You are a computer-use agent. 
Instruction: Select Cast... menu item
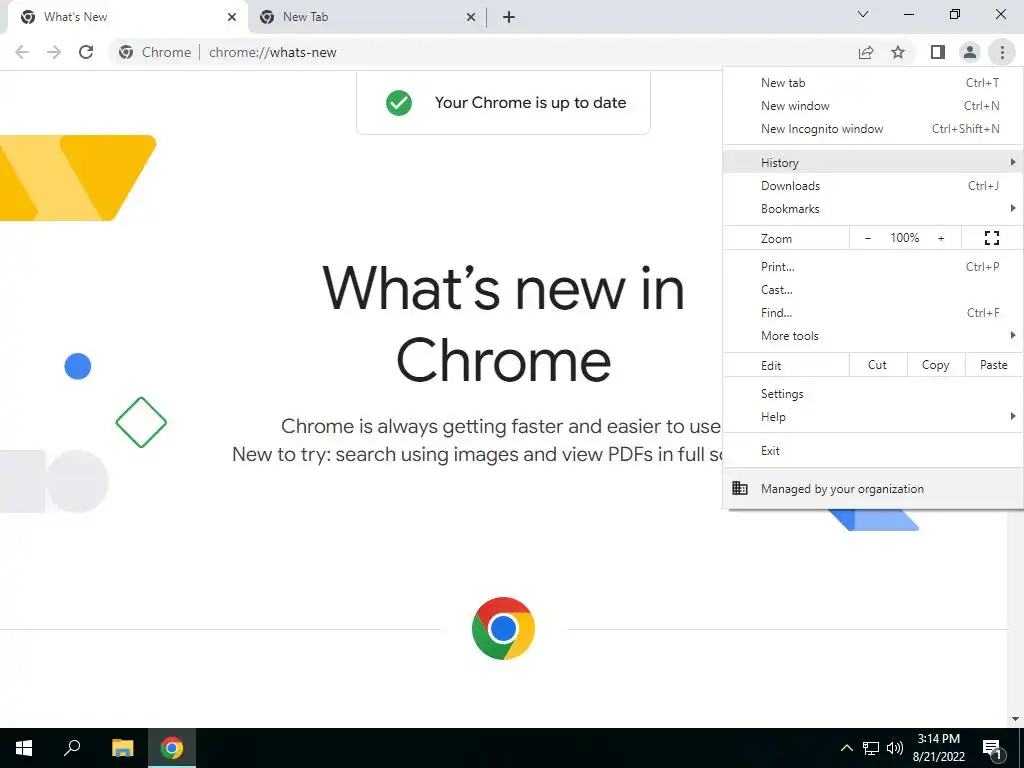tap(872, 289)
